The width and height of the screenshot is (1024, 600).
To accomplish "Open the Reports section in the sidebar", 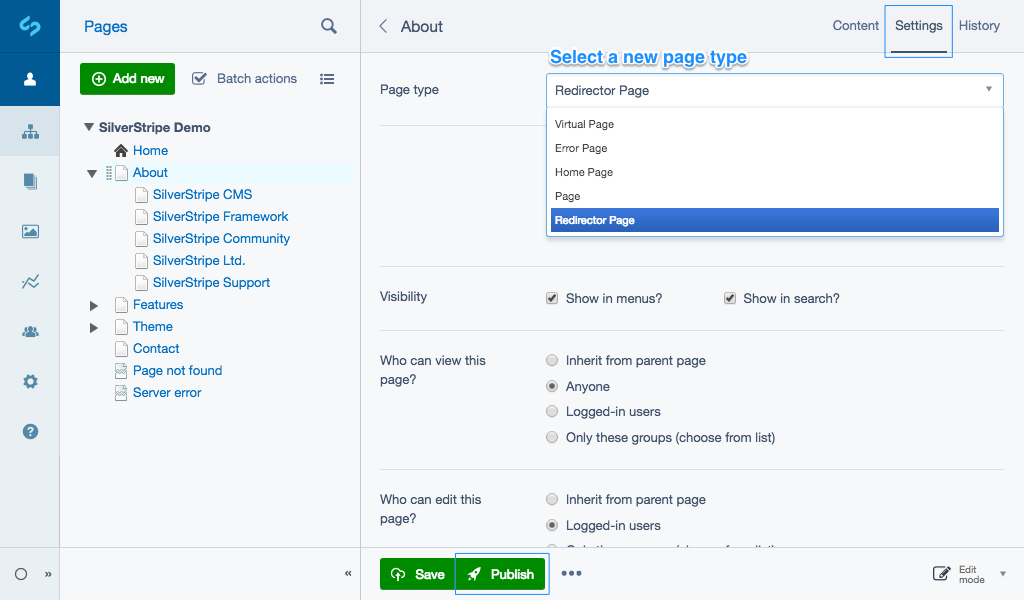I will point(29,282).
